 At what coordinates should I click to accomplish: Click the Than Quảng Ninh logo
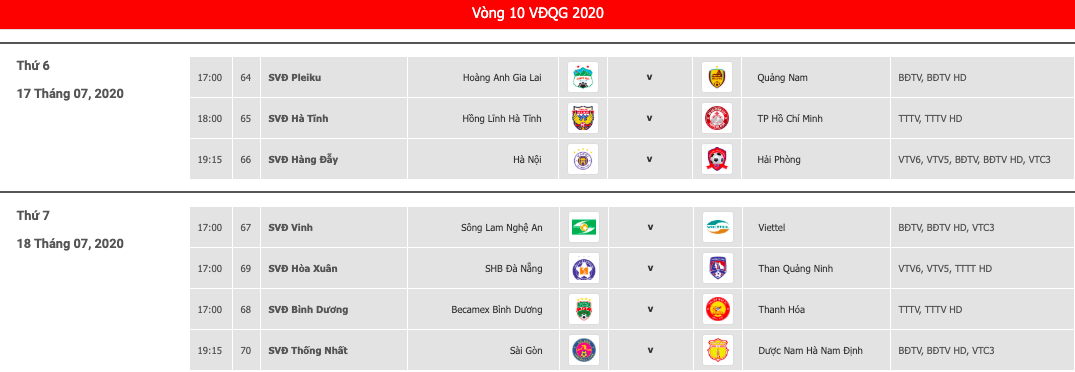pos(717,269)
